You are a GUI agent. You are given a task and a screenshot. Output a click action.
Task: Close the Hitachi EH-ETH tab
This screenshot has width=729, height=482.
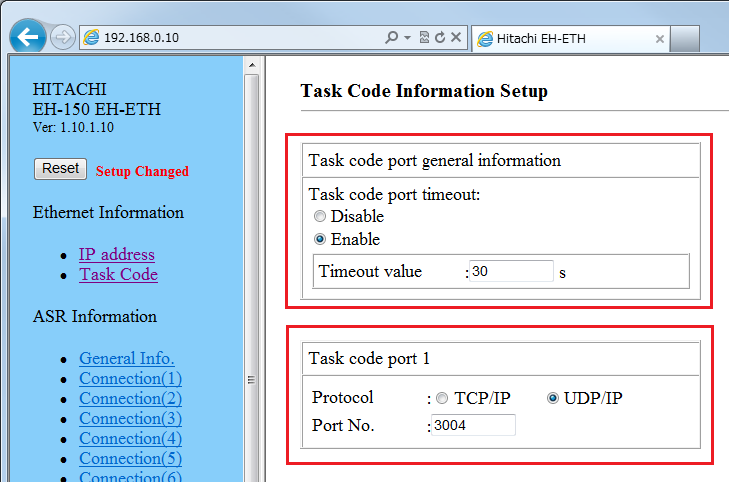660,39
